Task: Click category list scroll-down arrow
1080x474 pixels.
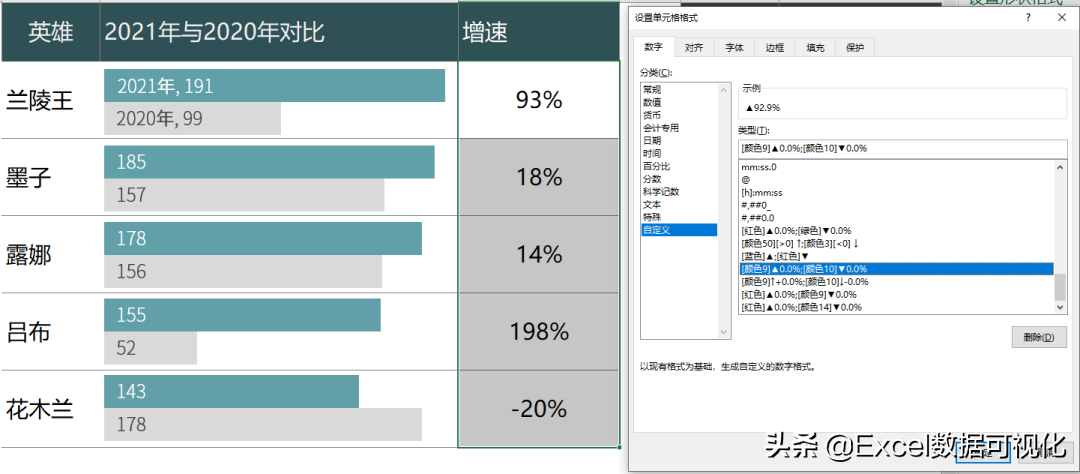Action: click(723, 332)
